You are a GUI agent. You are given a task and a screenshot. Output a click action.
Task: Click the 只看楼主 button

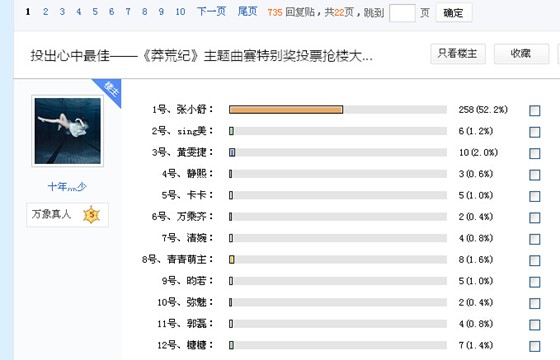tap(458, 54)
